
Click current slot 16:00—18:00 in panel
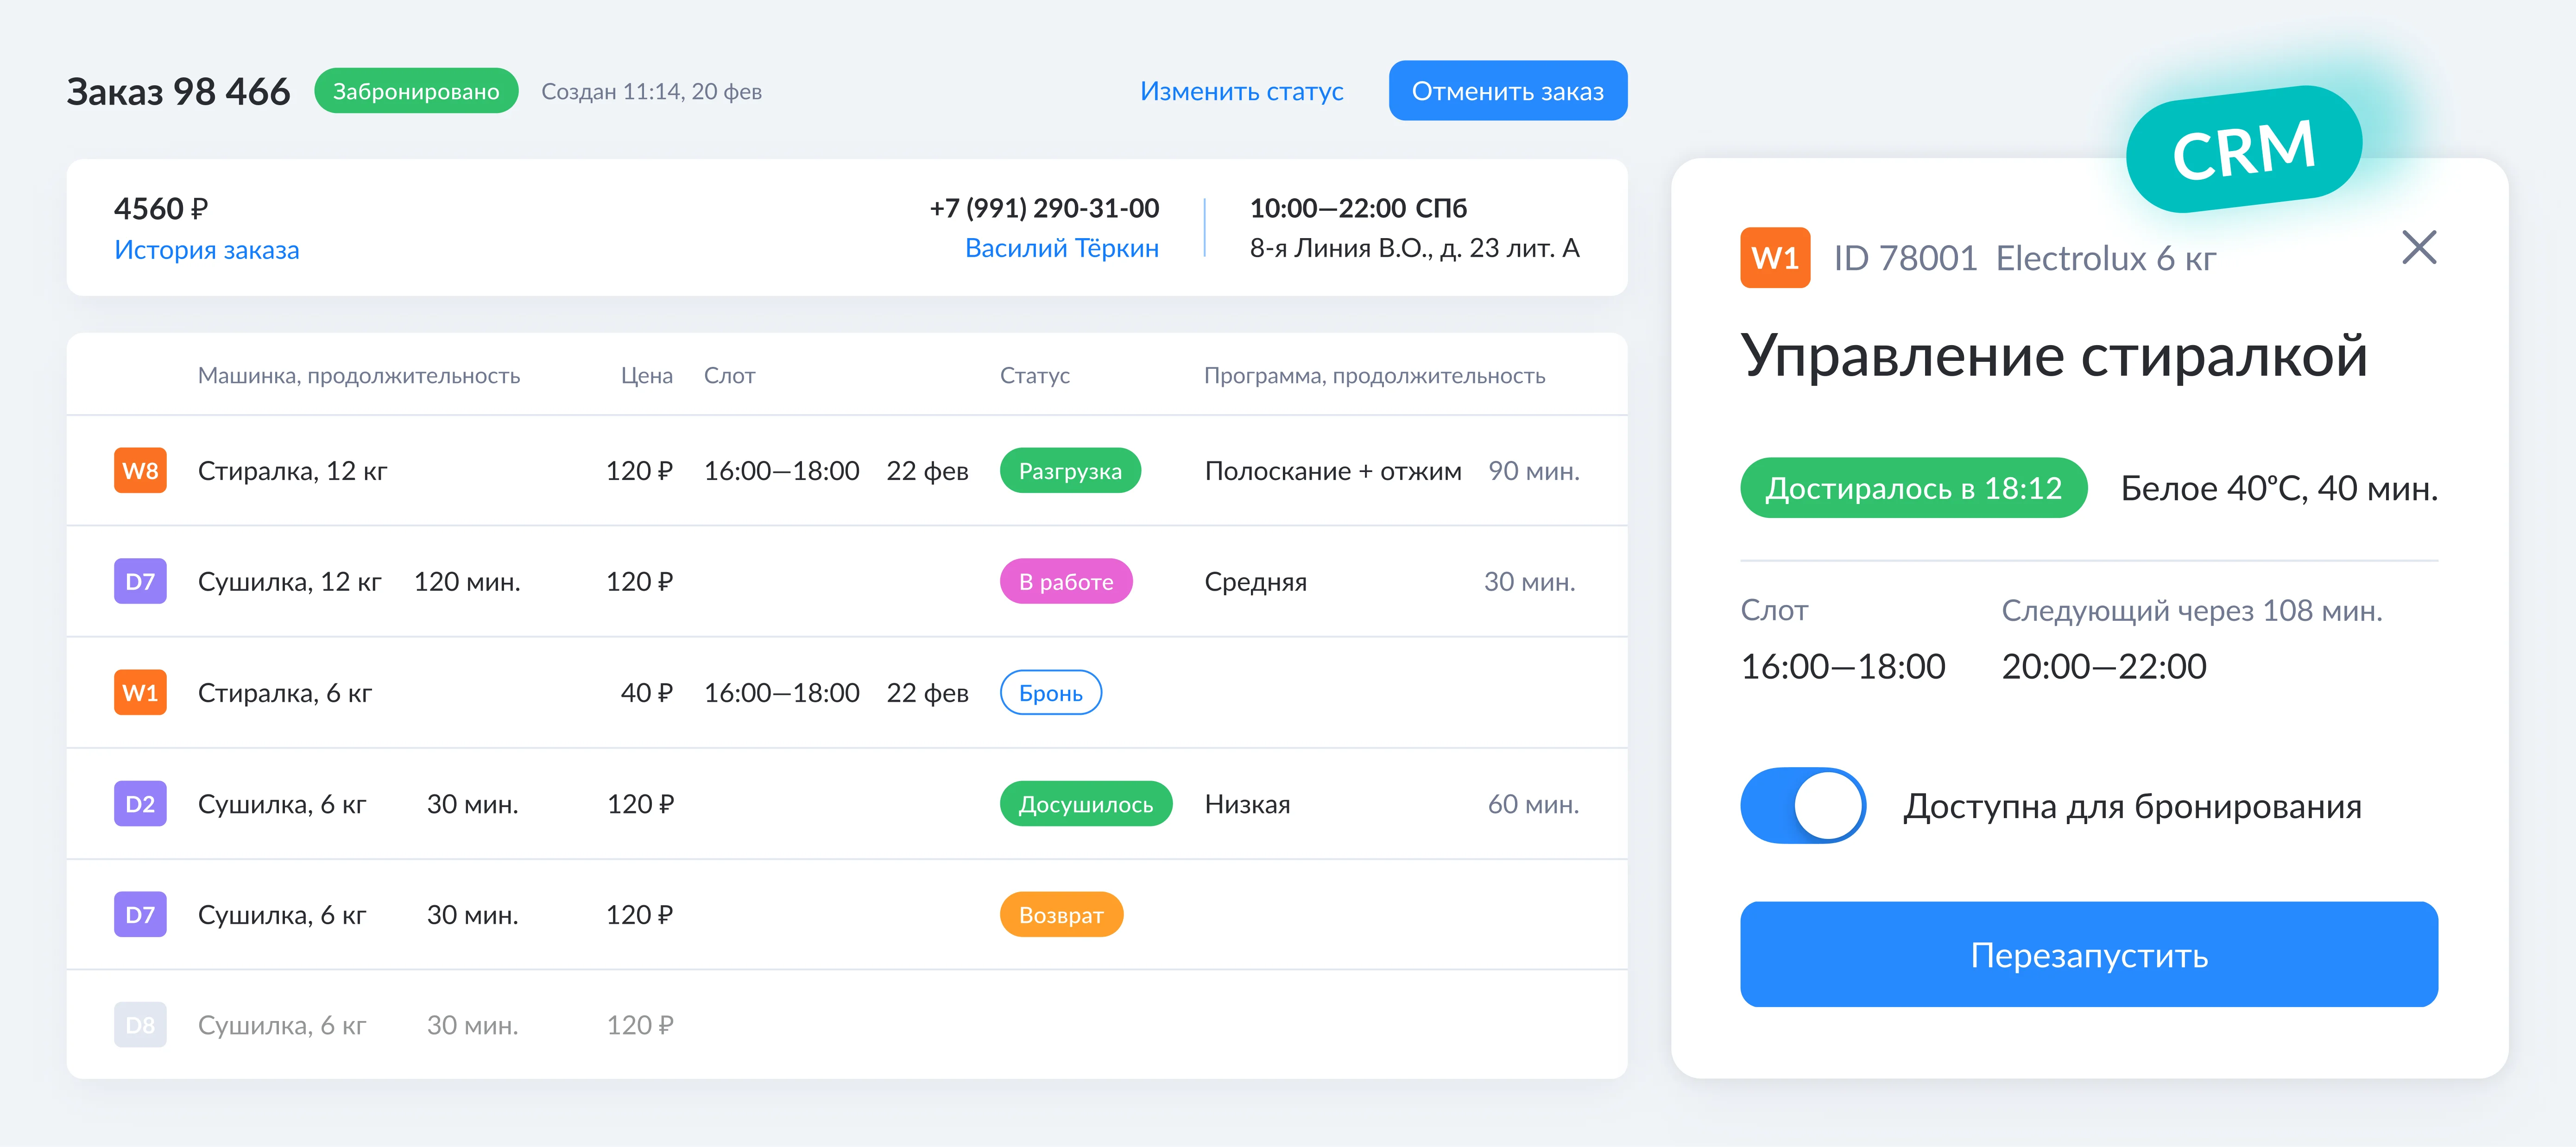pos(1842,666)
